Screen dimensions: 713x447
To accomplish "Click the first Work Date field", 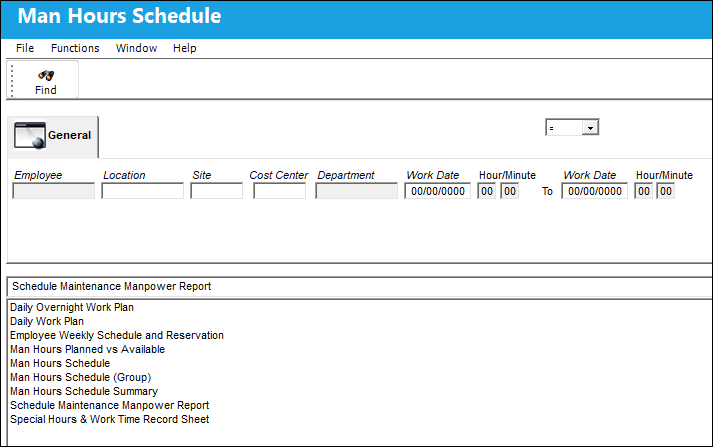I will (437, 191).
